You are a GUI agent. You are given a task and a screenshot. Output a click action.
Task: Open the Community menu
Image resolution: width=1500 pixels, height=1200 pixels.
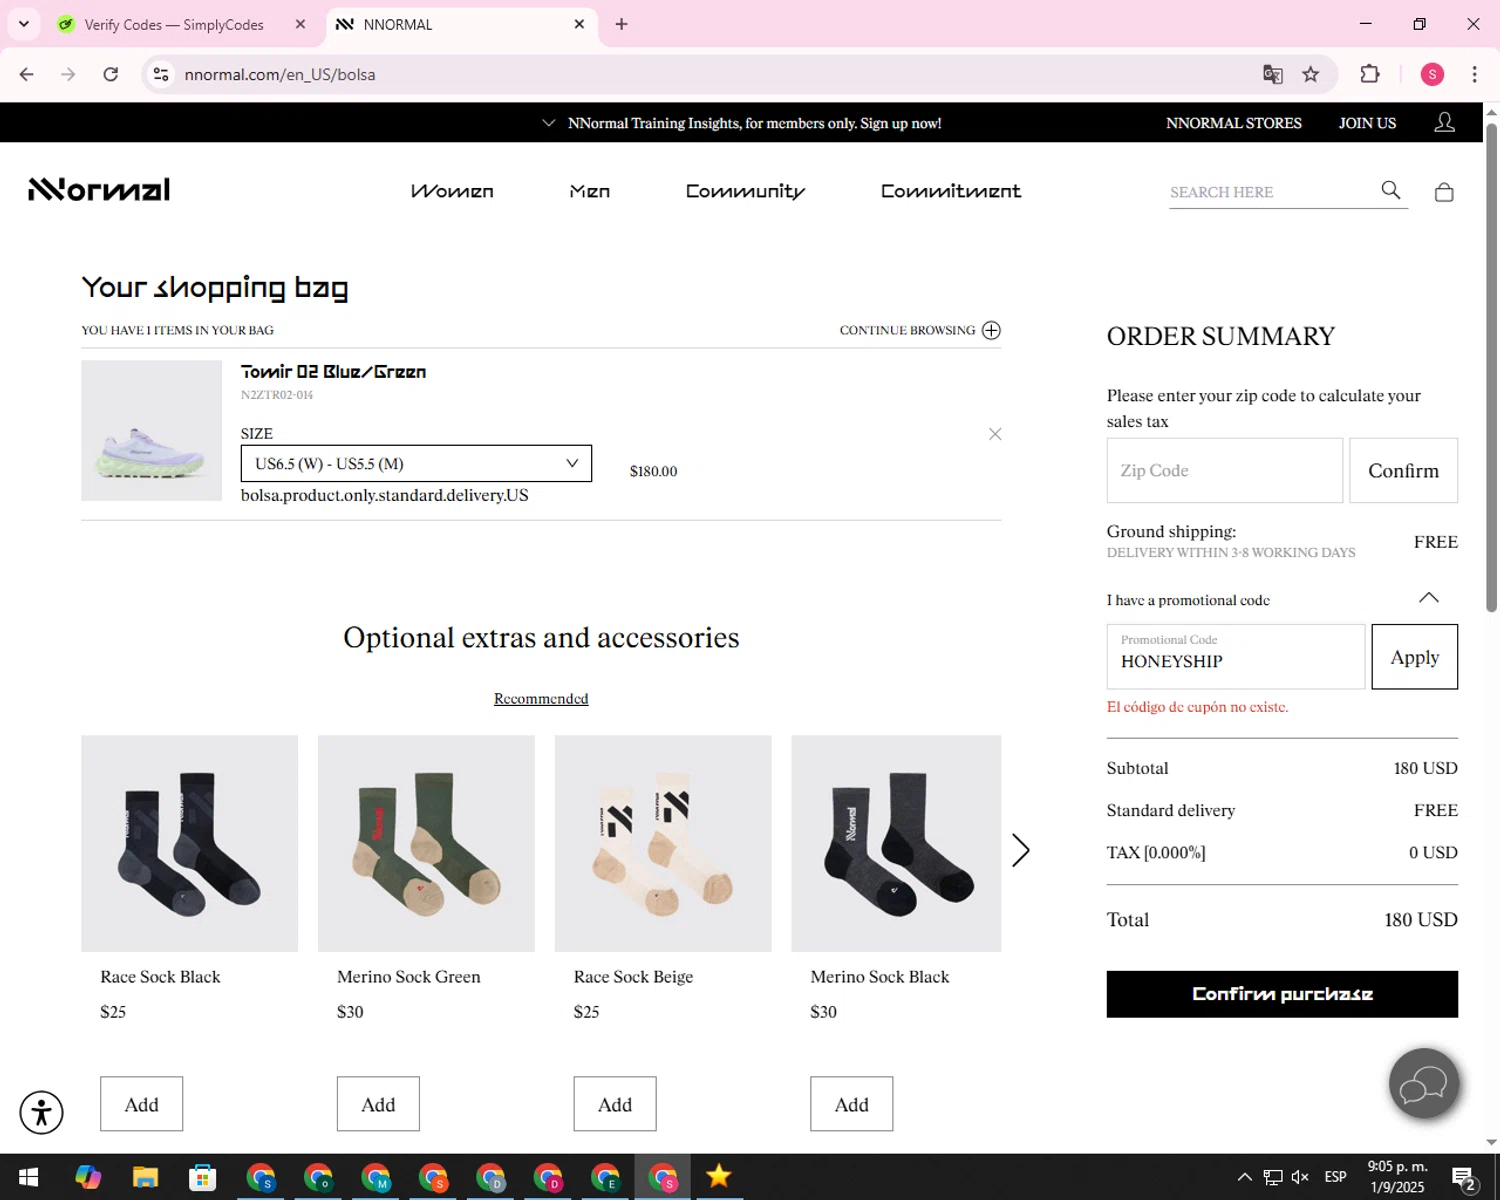point(745,191)
